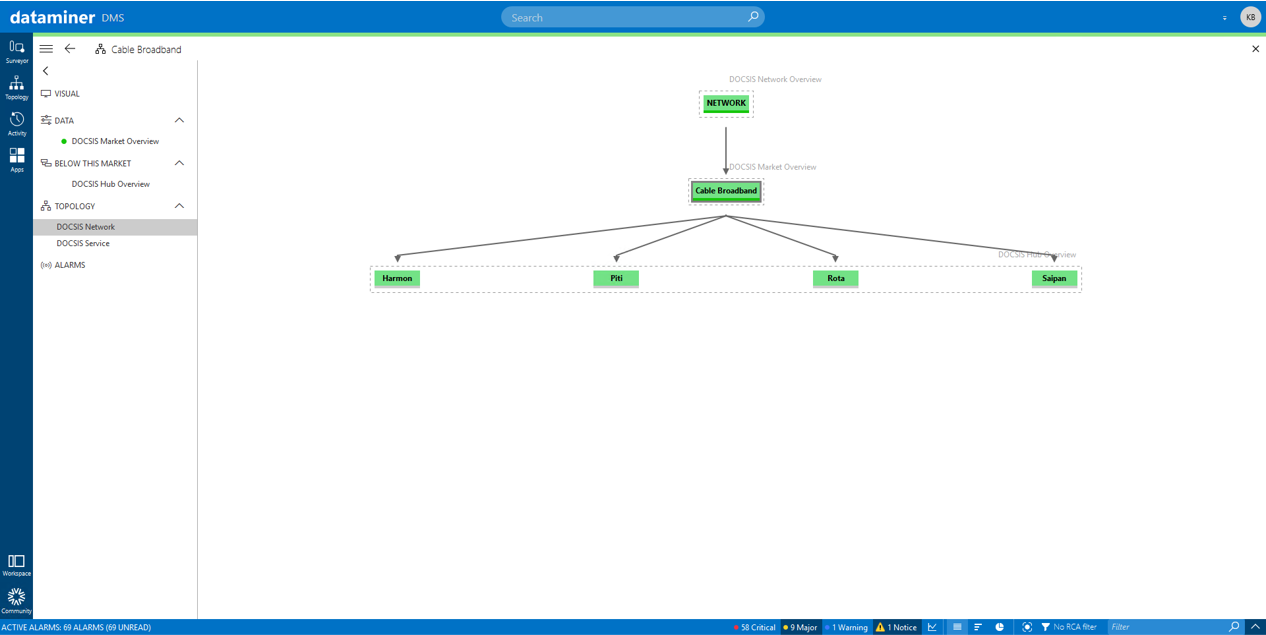1266x635 pixels.
Task: Click the Rota hub node
Action: point(836,279)
